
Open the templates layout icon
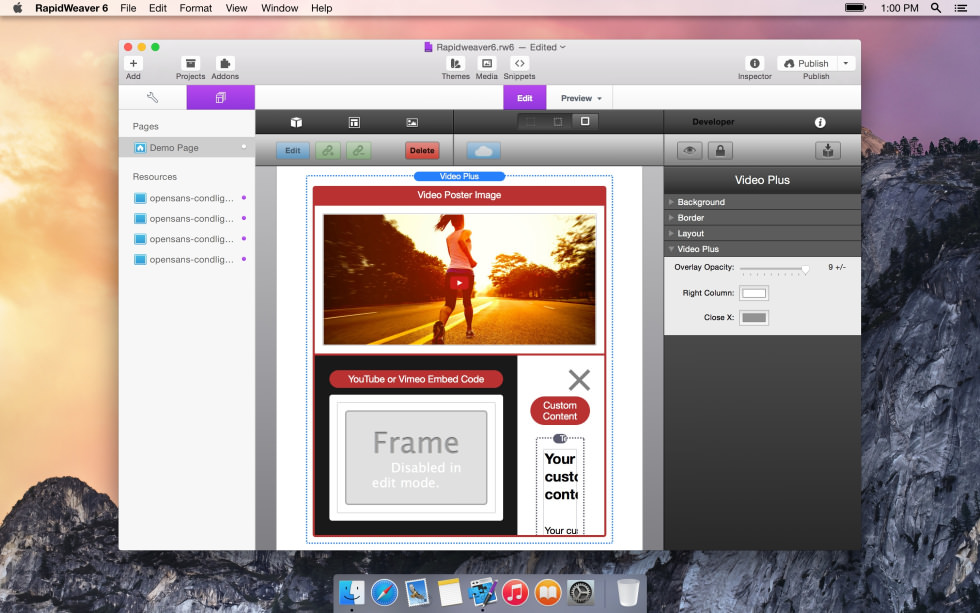(x=354, y=122)
